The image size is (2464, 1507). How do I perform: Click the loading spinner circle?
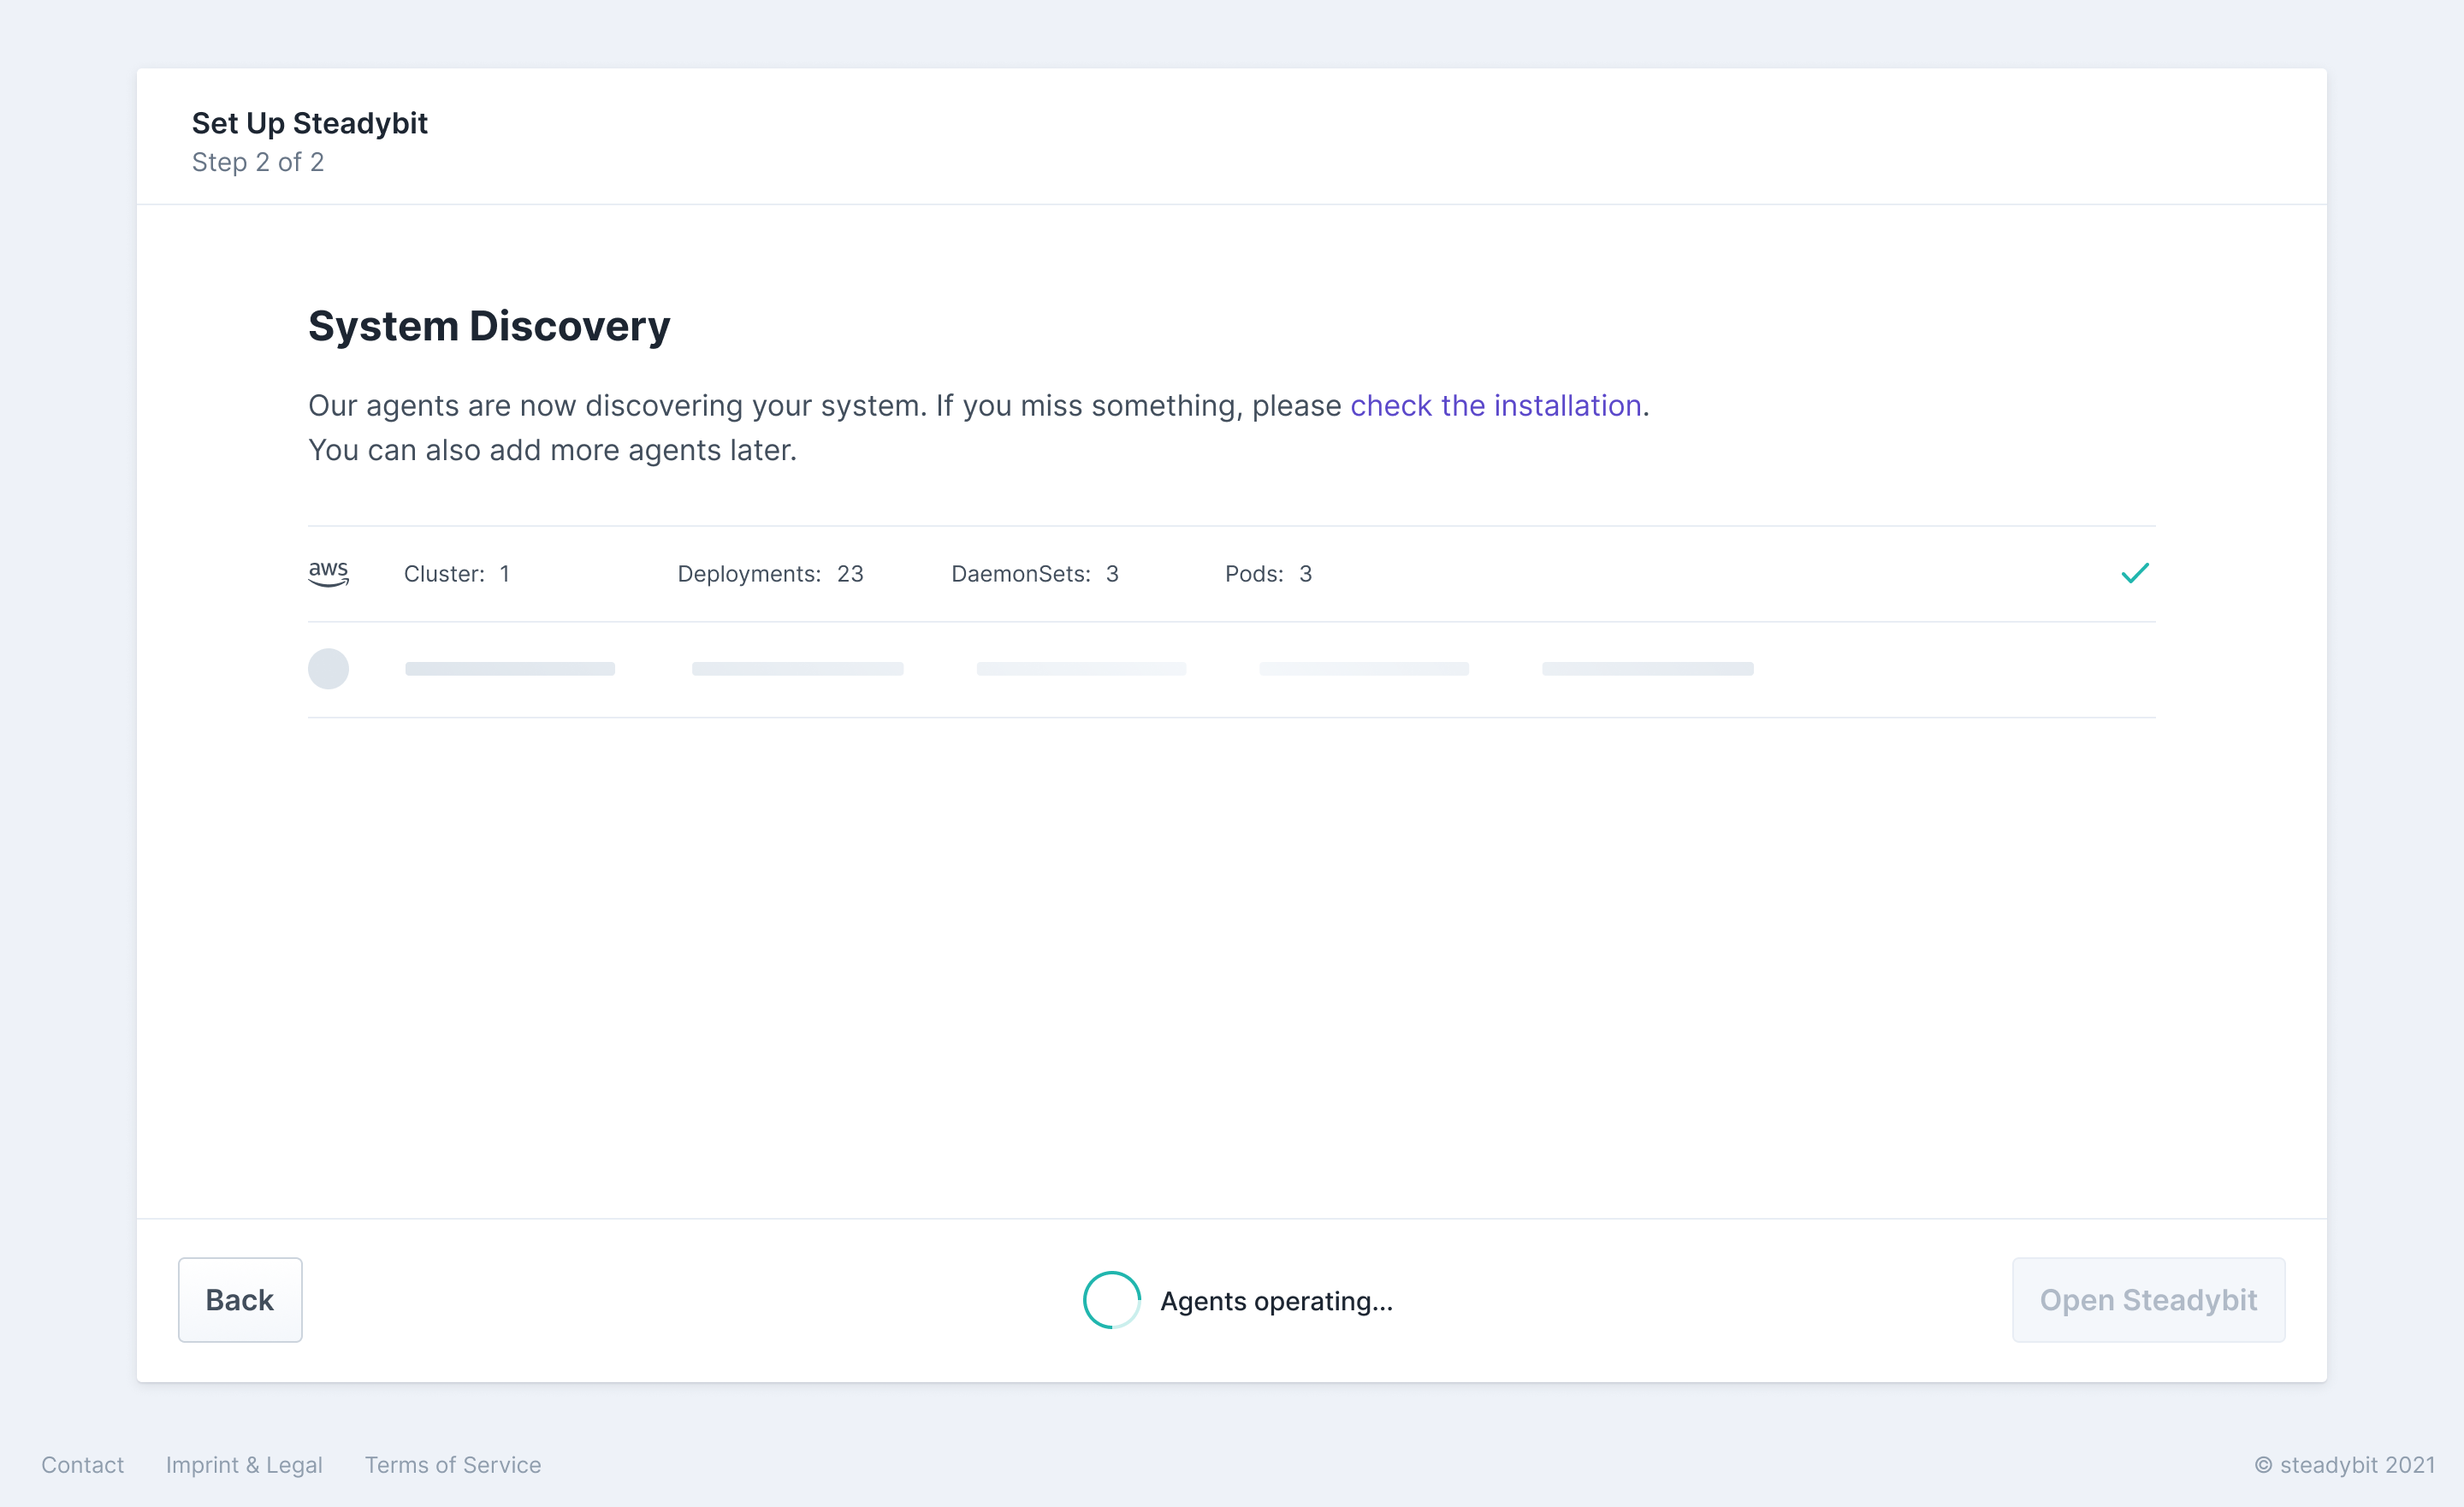pyautogui.click(x=1112, y=1300)
